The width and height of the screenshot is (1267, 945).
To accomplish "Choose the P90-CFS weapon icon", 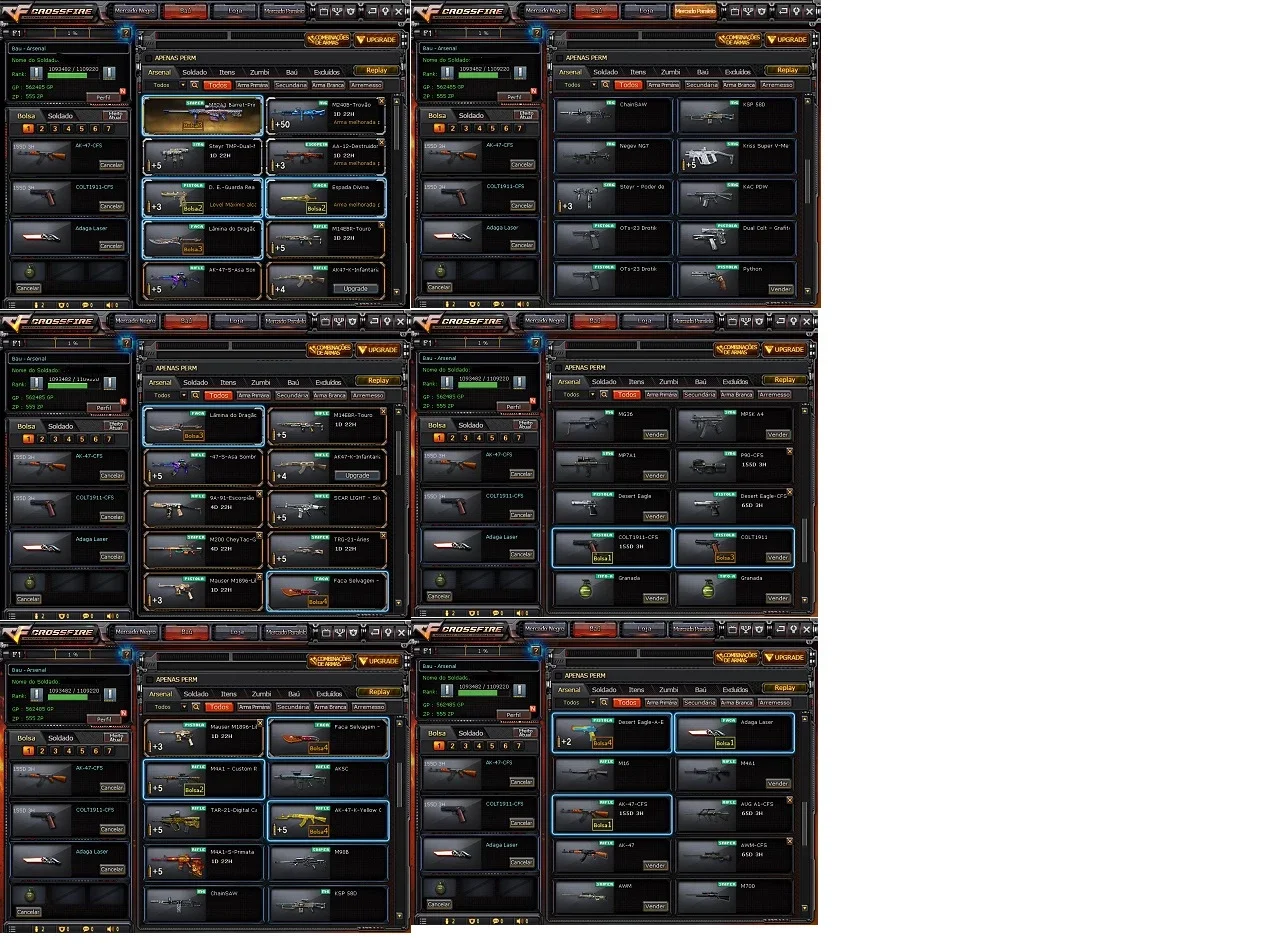I will tap(708, 466).
